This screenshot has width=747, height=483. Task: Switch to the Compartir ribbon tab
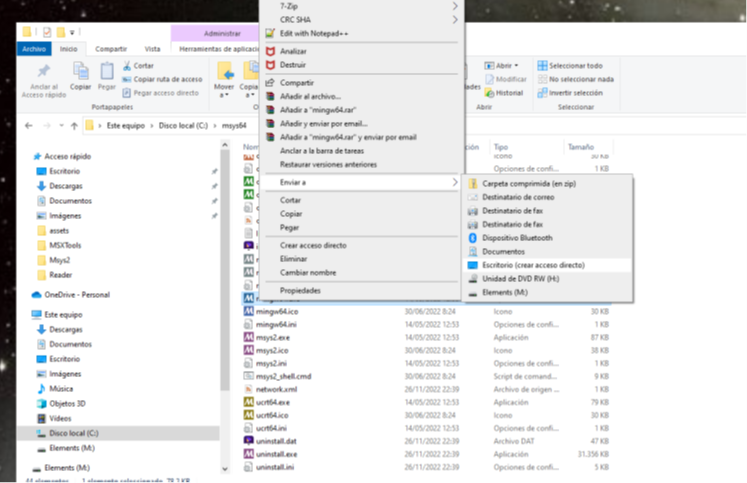click(111, 48)
